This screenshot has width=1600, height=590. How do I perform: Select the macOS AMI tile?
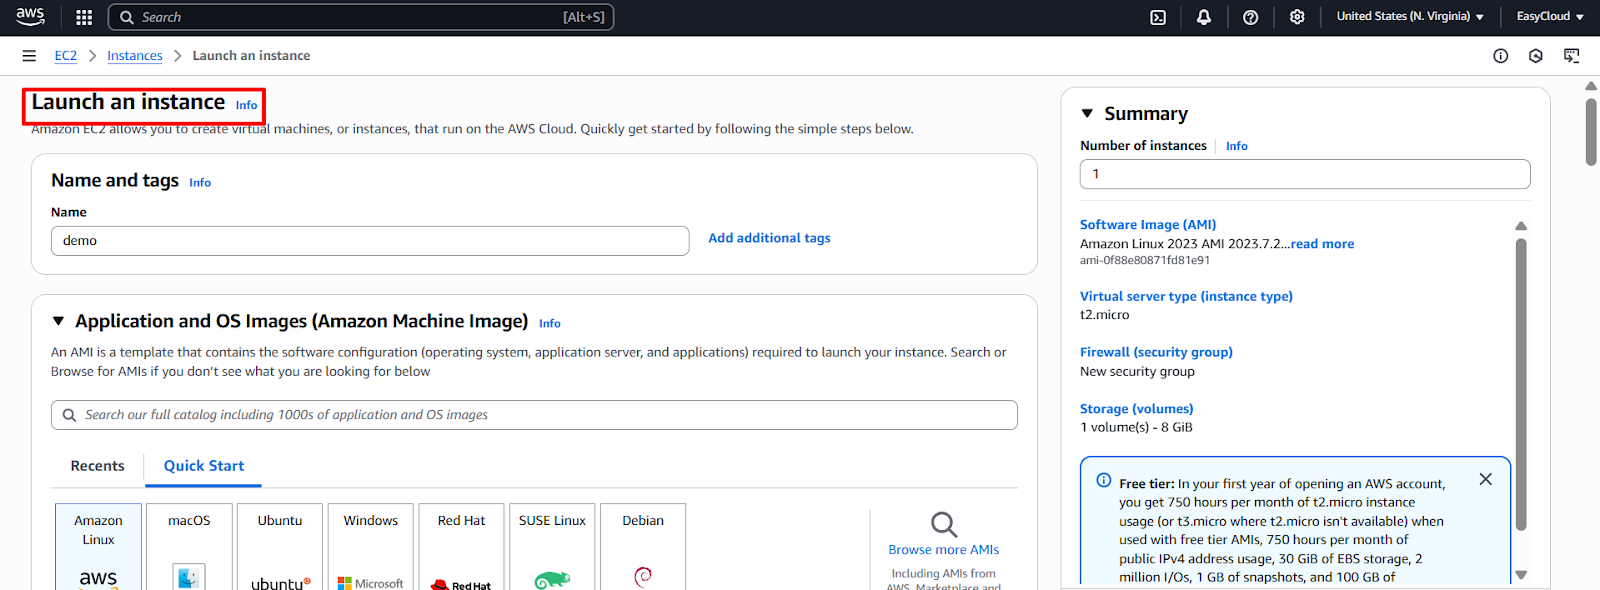189,547
